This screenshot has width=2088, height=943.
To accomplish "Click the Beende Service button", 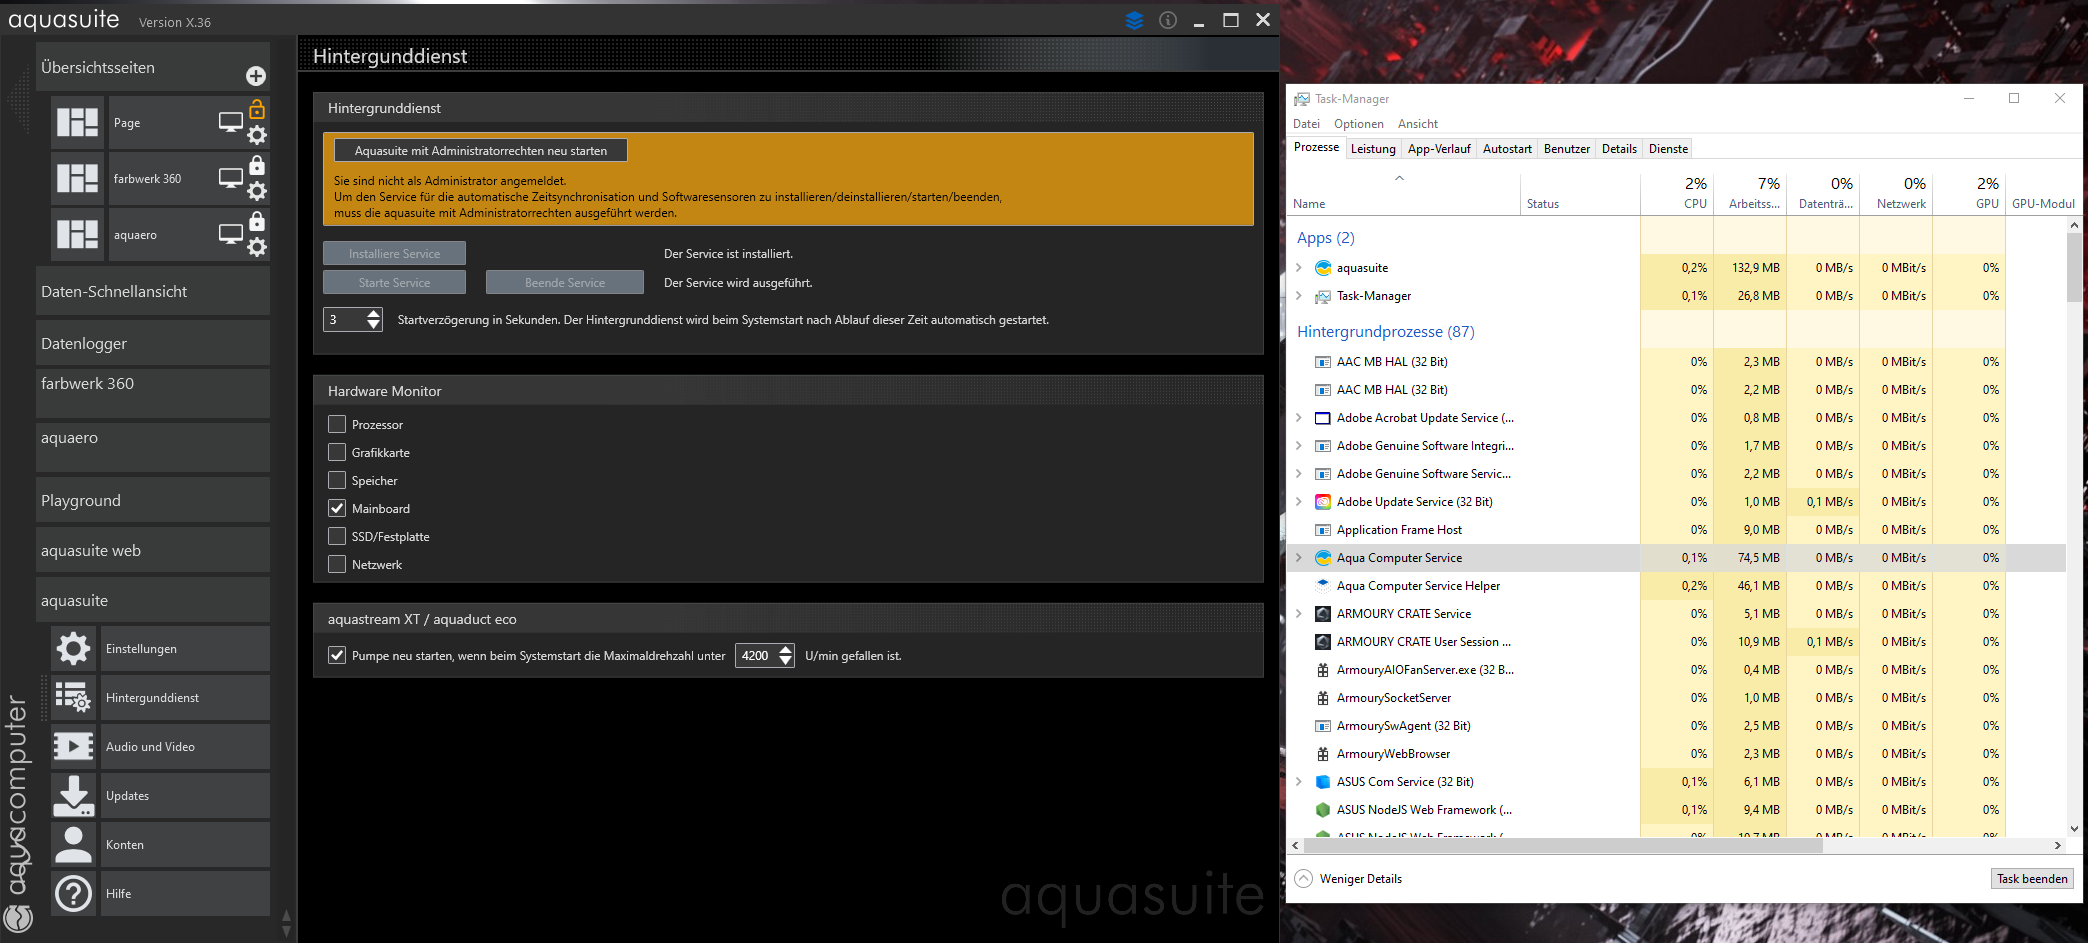I will [565, 283].
